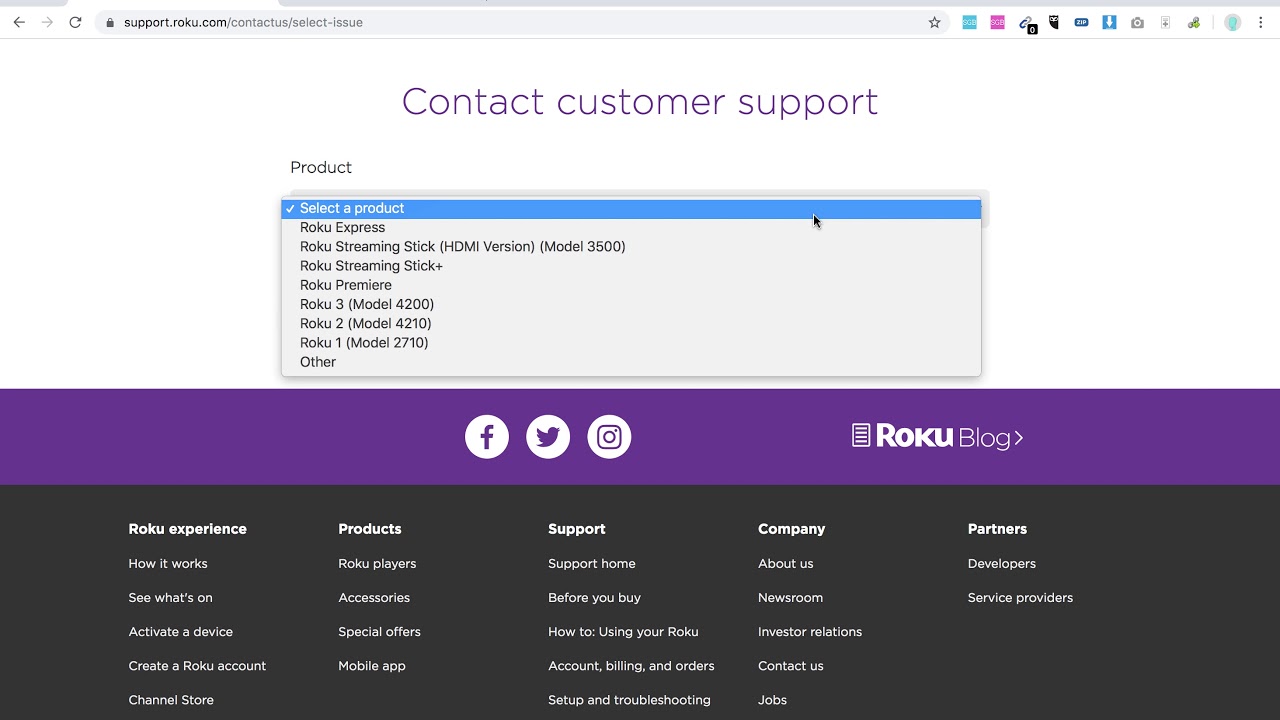Image resolution: width=1280 pixels, height=720 pixels.
Task: Open Roku Instagram page icon
Action: 609,437
